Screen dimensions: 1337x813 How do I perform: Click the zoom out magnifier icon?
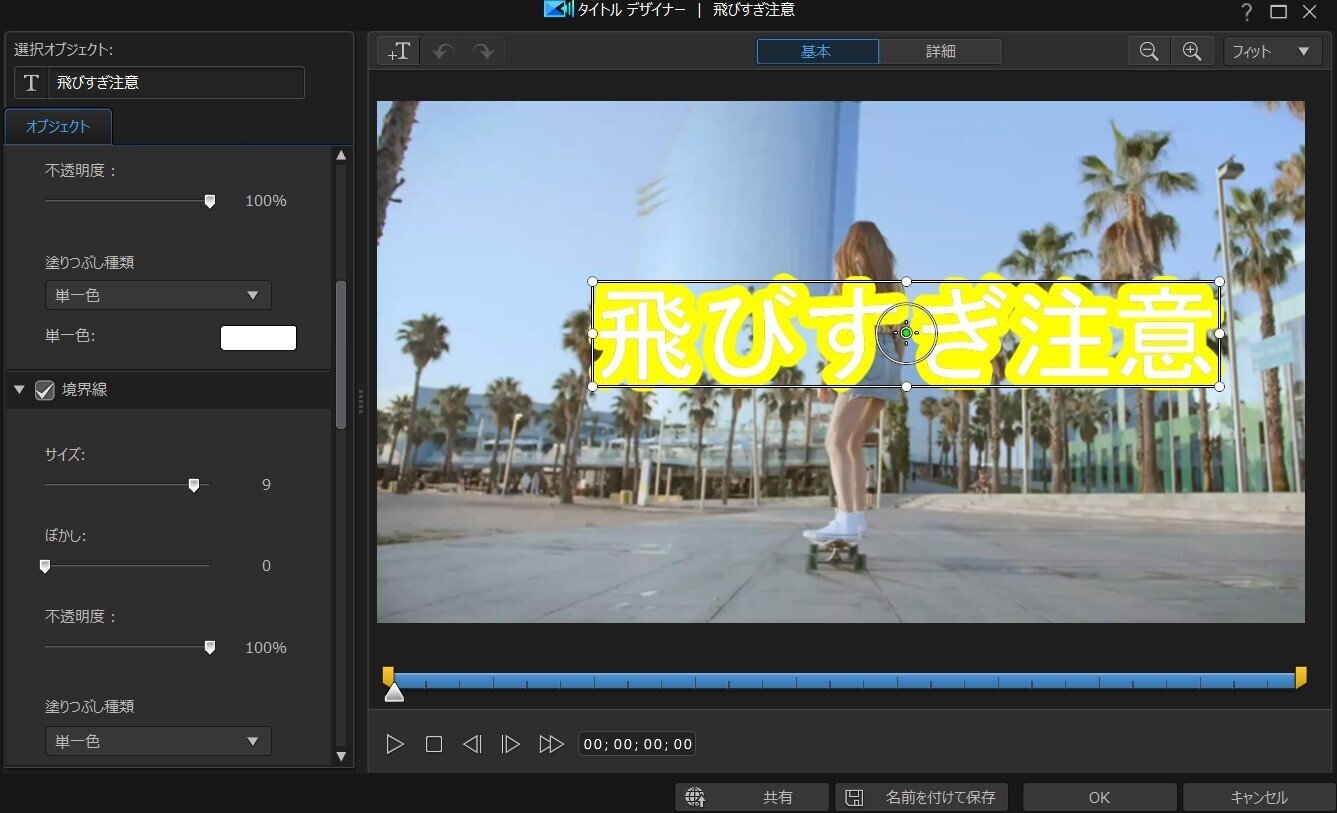1149,51
